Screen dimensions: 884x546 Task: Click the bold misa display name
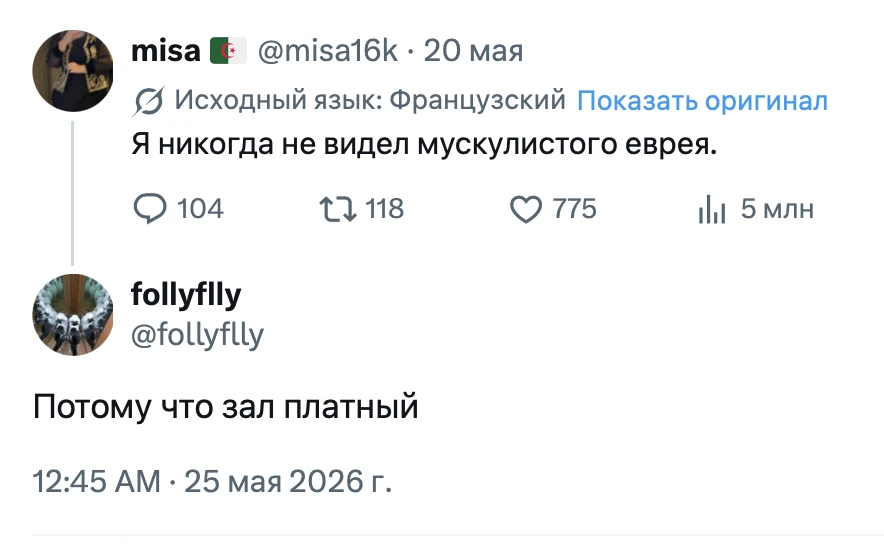point(166,51)
